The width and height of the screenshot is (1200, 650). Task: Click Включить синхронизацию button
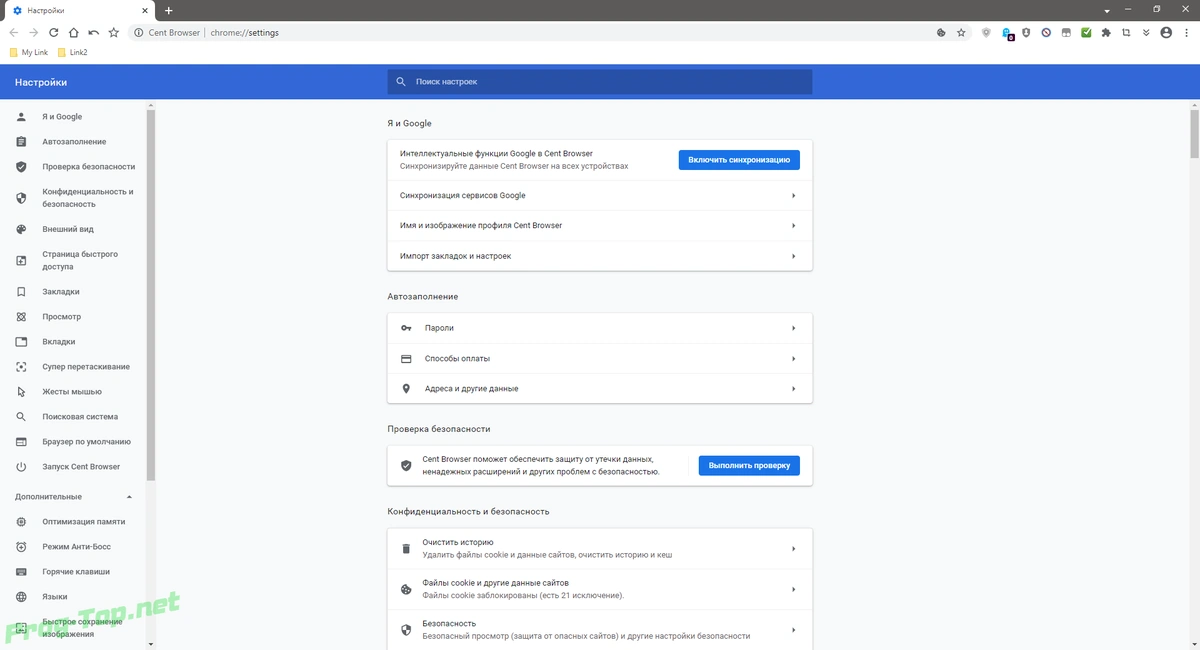click(x=739, y=160)
